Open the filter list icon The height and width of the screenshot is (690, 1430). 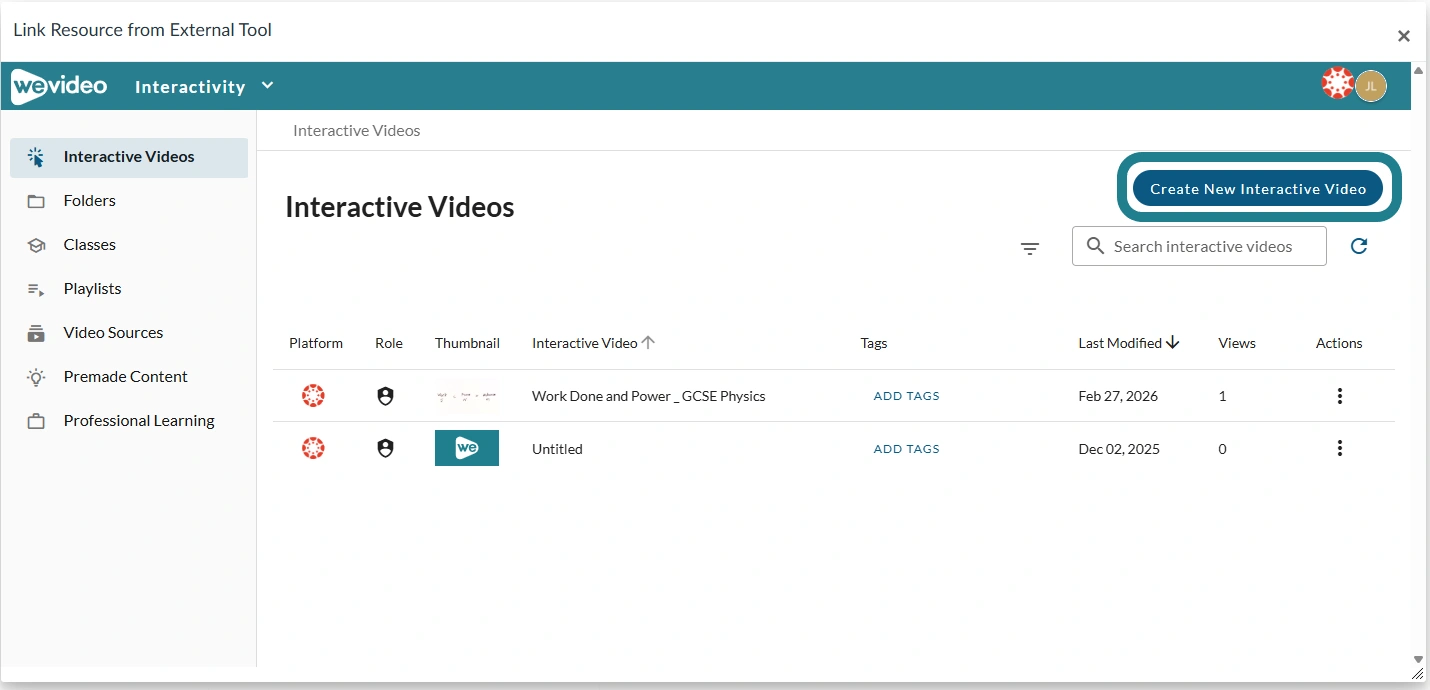coord(1030,248)
